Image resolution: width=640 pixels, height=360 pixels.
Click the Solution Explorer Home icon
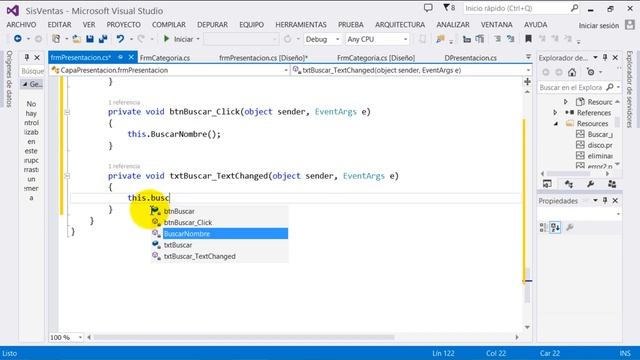pos(572,72)
